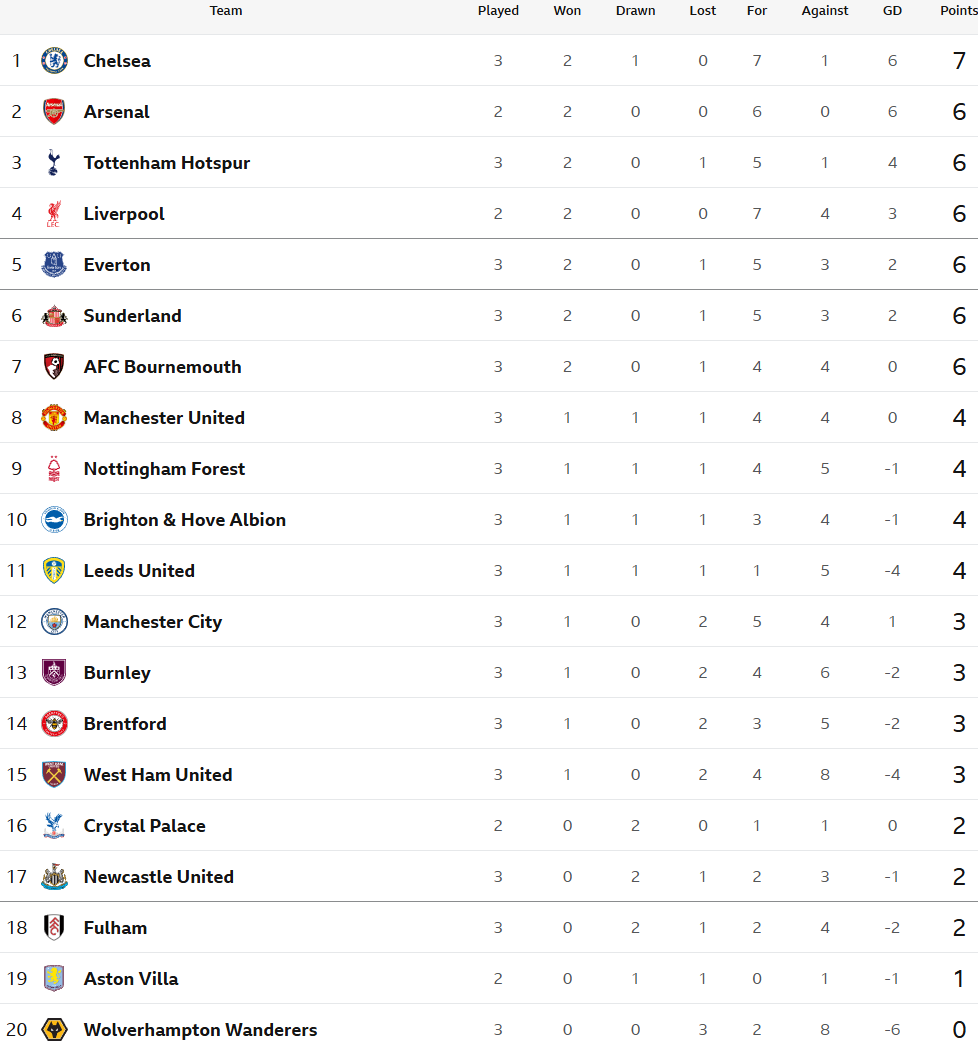Open the Everton team link
Screen dimensions: 978x1051
[x=117, y=265]
